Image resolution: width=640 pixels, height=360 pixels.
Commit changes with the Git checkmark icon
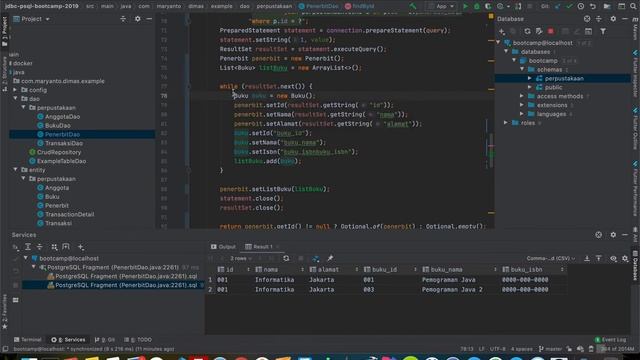pyautogui.click(x=569, y=7)
